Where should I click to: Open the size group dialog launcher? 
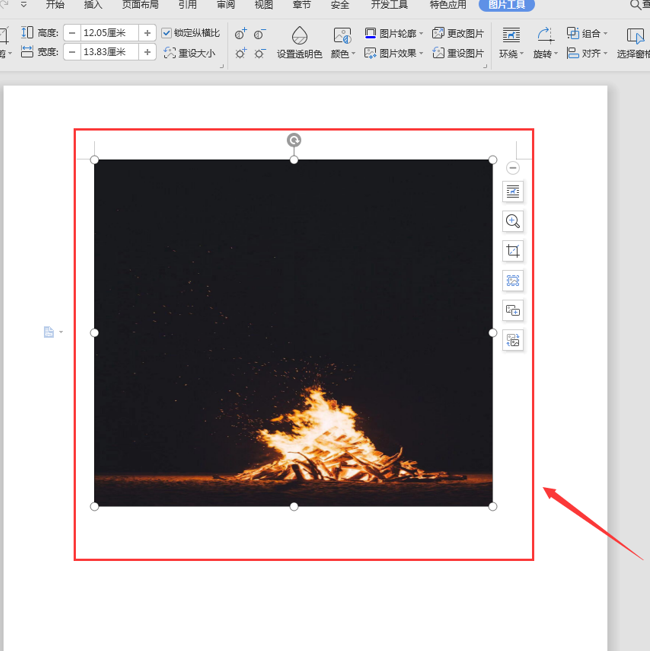pos(222,66)
